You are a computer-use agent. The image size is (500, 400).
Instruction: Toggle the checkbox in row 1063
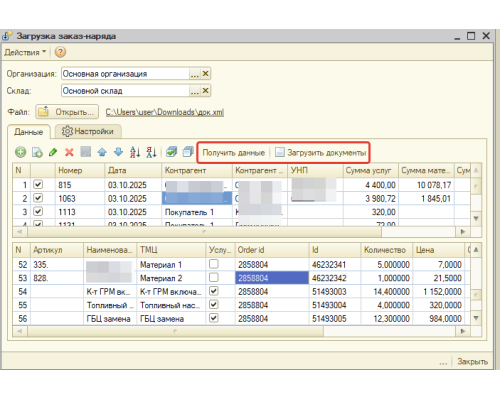(x=38, y=198)
